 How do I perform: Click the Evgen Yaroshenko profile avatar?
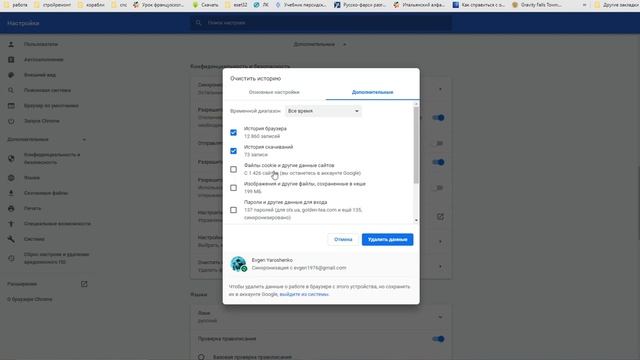tap(238, 264)
